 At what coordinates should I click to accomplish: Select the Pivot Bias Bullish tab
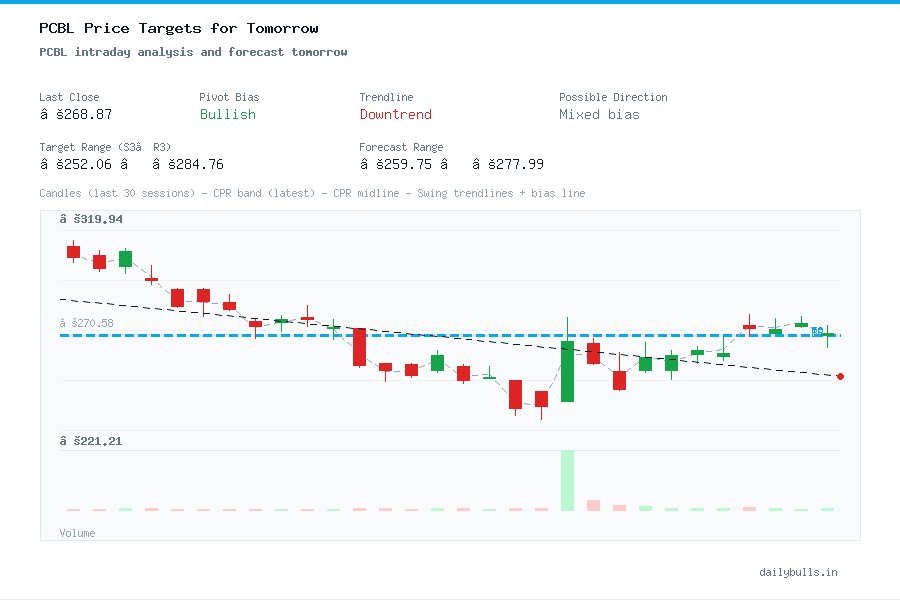pos(227,115)
